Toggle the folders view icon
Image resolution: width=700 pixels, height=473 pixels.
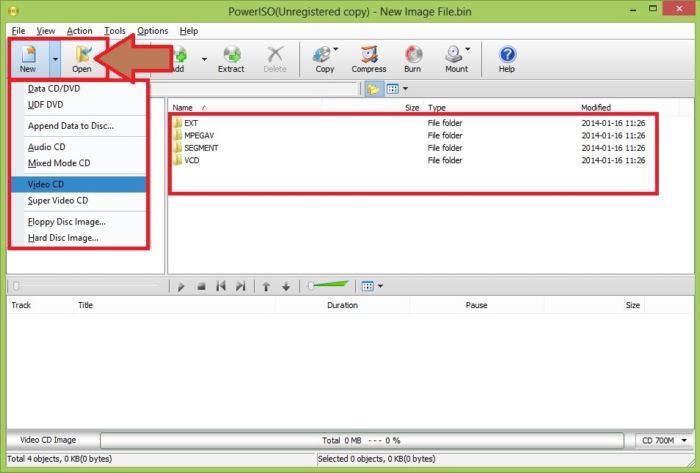[373, 89]
